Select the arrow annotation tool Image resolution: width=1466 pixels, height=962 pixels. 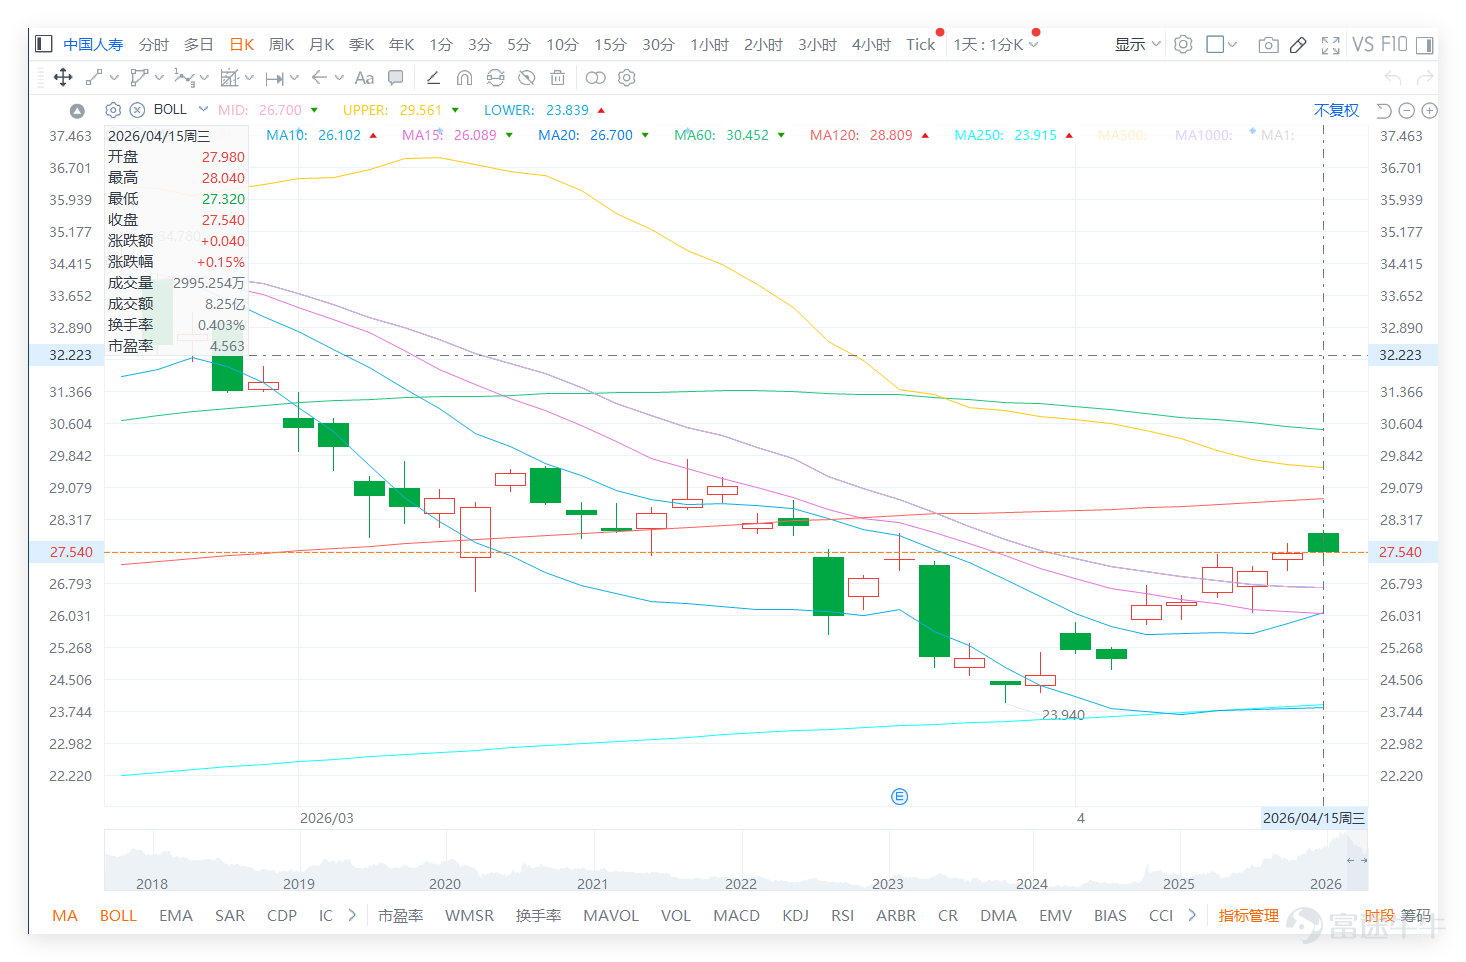click(319, 77)
